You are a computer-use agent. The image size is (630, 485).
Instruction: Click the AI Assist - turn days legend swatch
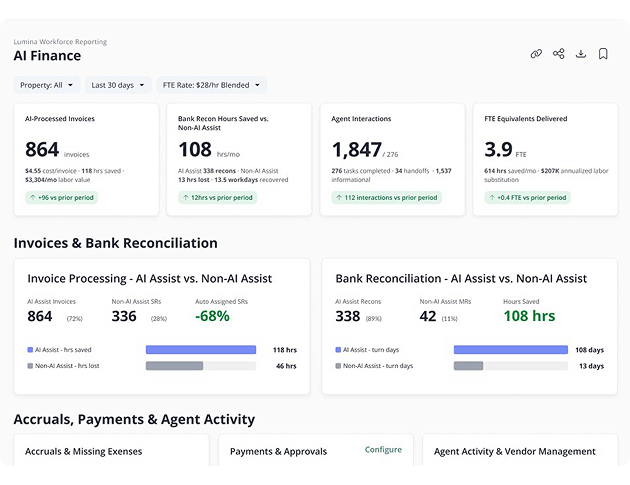(x=338, y=350)
